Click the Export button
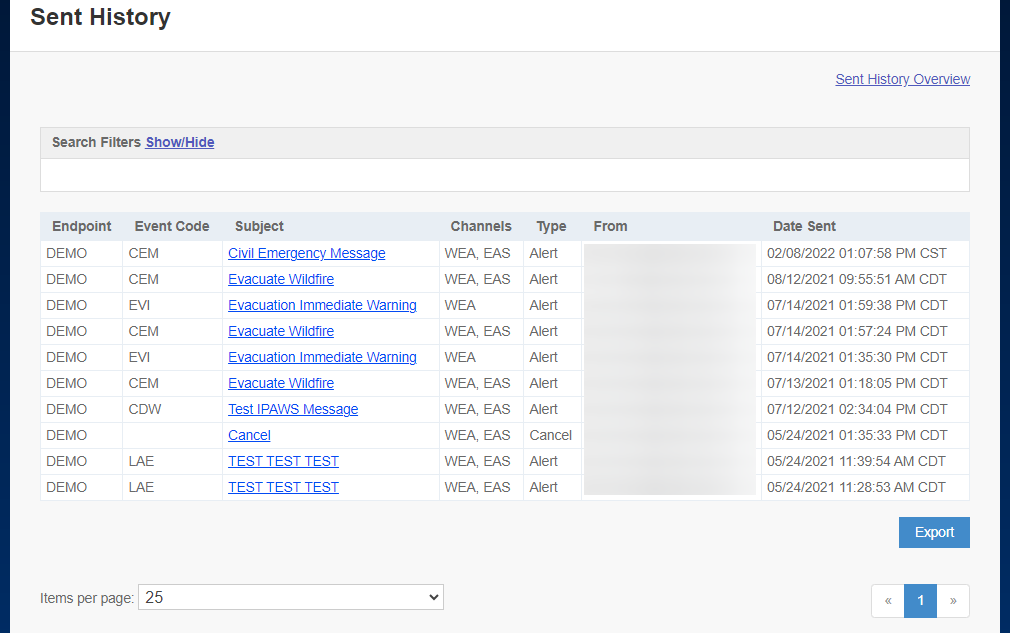This screenshot has height=633, width=1010. pyautogui.click(x=934, y=533)
